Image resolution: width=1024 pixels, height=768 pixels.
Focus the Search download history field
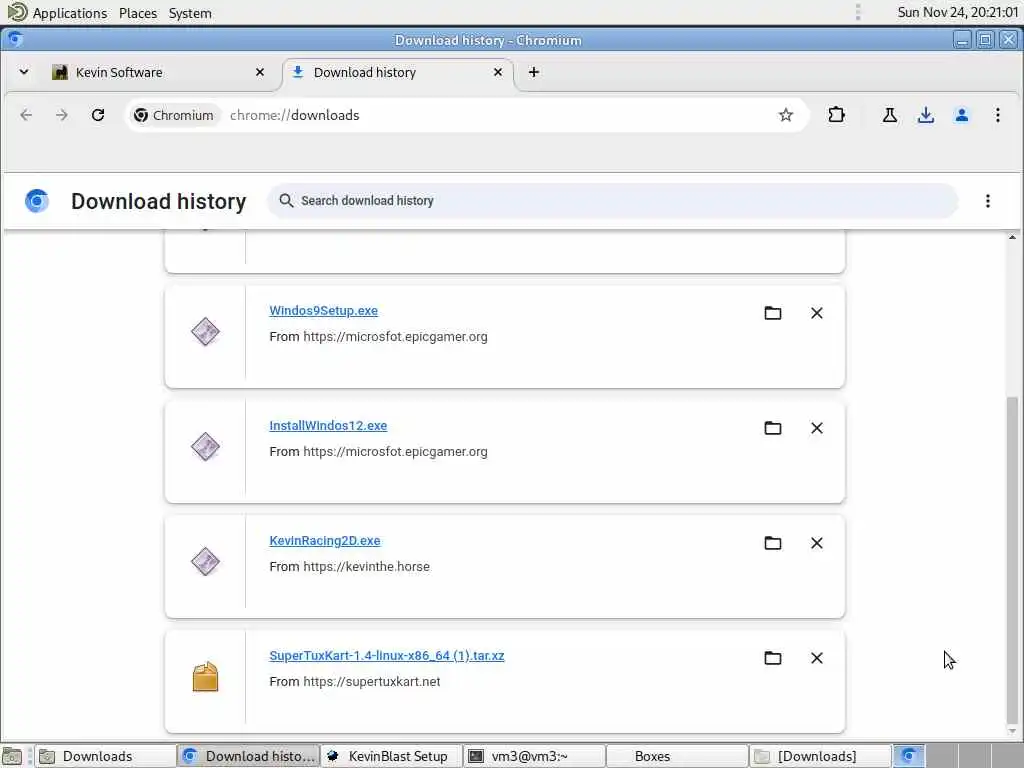tap(613, 200)
